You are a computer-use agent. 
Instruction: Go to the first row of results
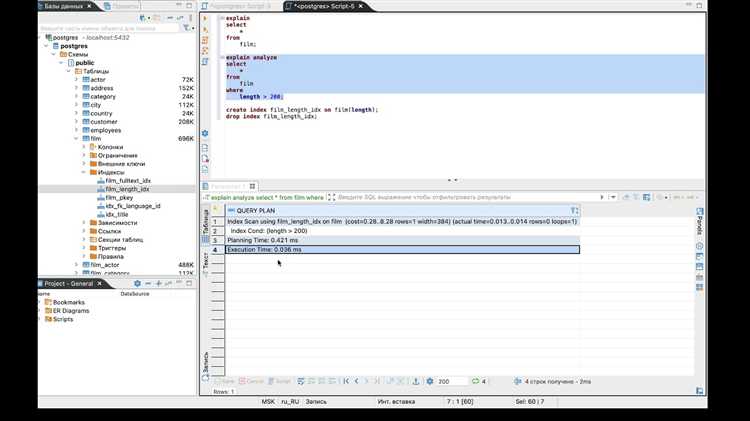pos(346,381)
